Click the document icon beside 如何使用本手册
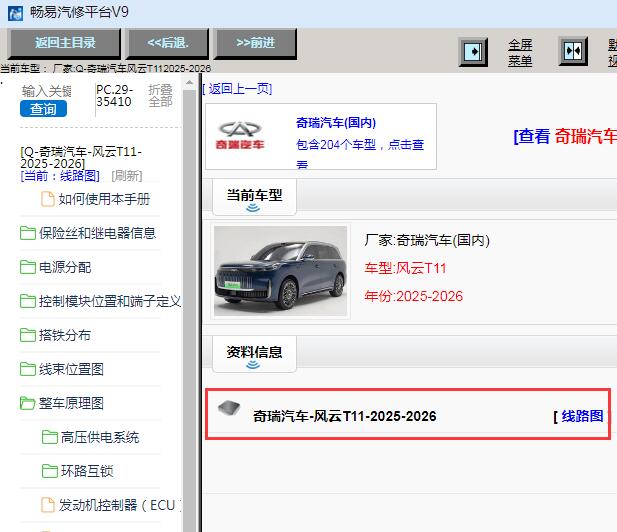This screenshot has height=532, width=617. 48,199
